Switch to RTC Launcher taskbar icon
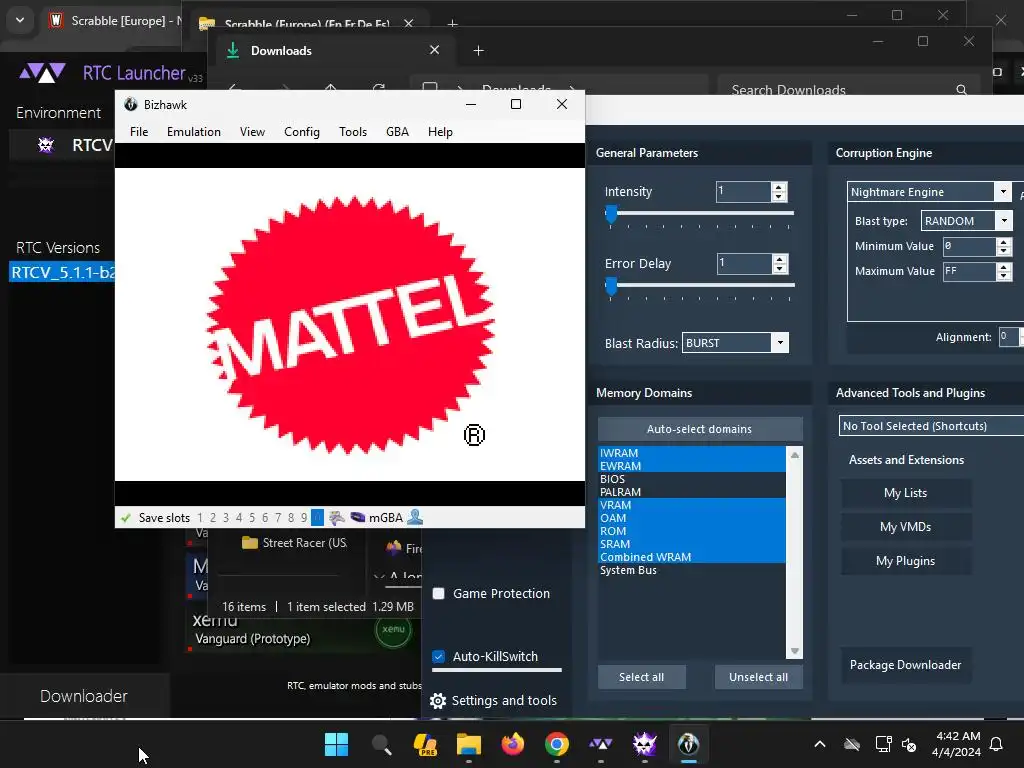This screenshot has height=768, width=1024. click(600, 744)
